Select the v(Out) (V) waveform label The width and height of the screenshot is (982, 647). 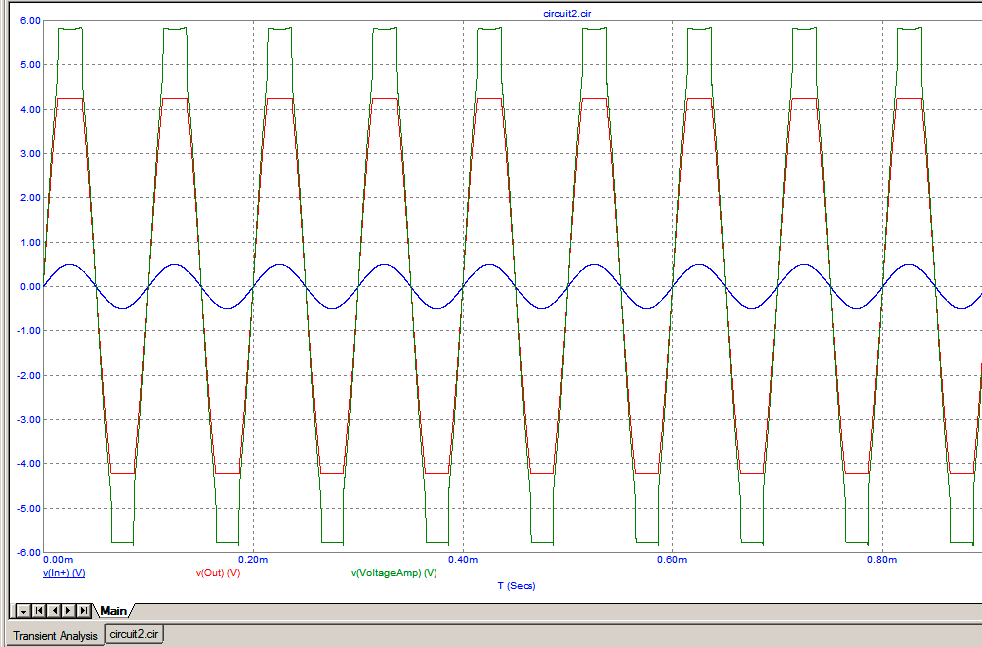pyautogui.click(x=218, y=572)
